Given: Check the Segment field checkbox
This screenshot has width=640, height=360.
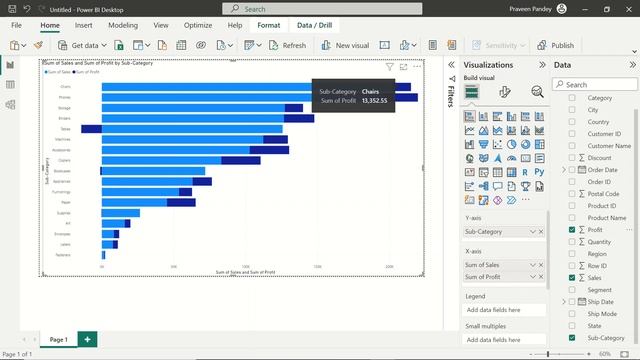Looking at the screenshot, I should click(x=572, y=290).
